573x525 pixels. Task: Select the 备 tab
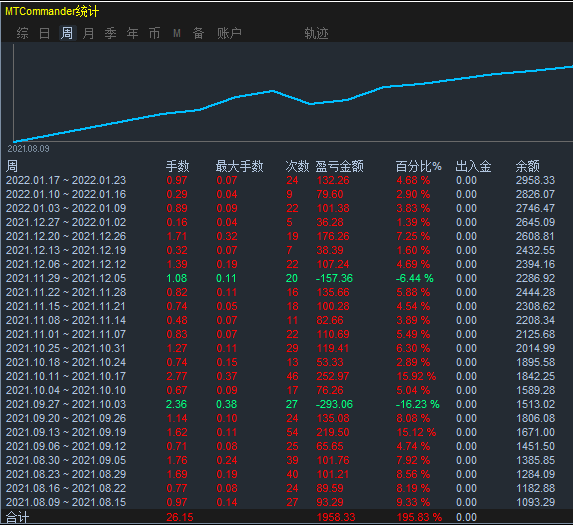pyautogui.click(x=198, y=33)
